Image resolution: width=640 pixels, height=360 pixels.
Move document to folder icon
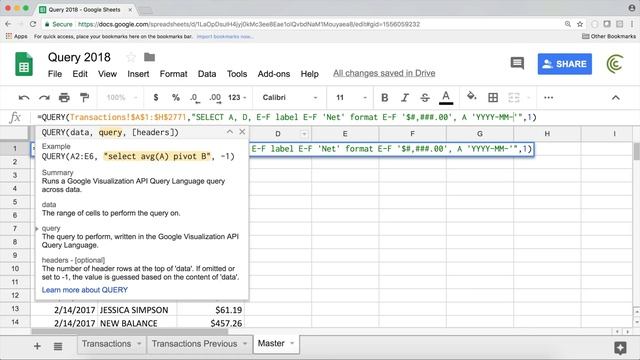(x=149, y=57)
